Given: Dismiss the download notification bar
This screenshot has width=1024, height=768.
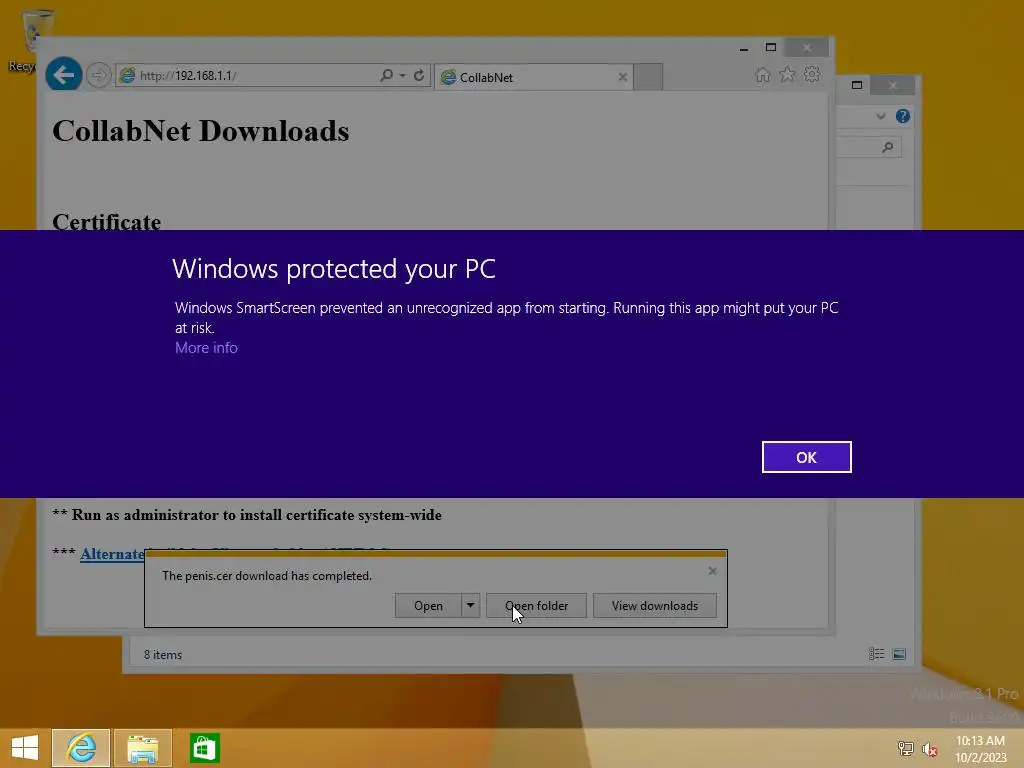Looking at the screenshot, I should [712, 571].
